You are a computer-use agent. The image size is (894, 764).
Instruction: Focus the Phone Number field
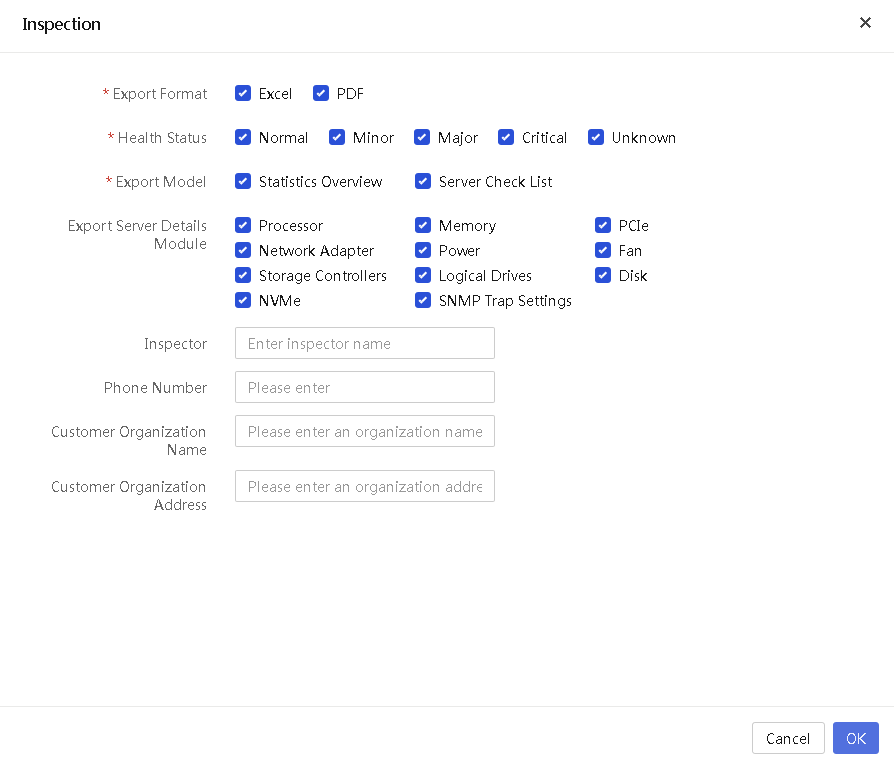pyautogui.click(x=365, y=387)
